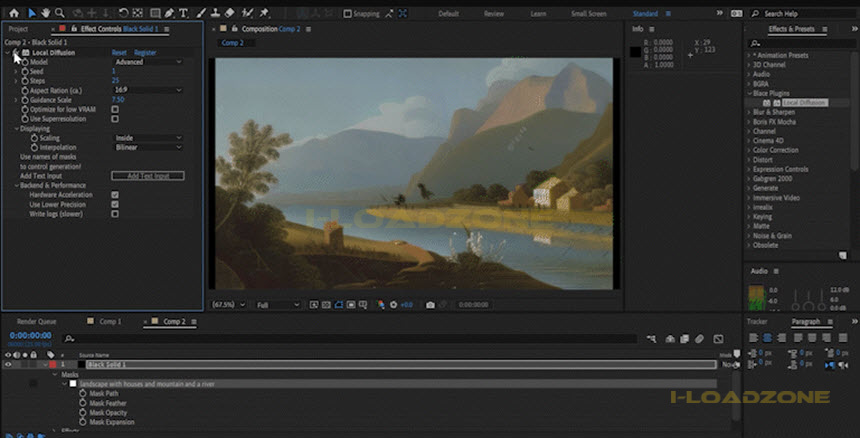This screenshot has height=438, width=860.
Task: Select the Clone Stamp tool
Action: (x=216, y=13)
